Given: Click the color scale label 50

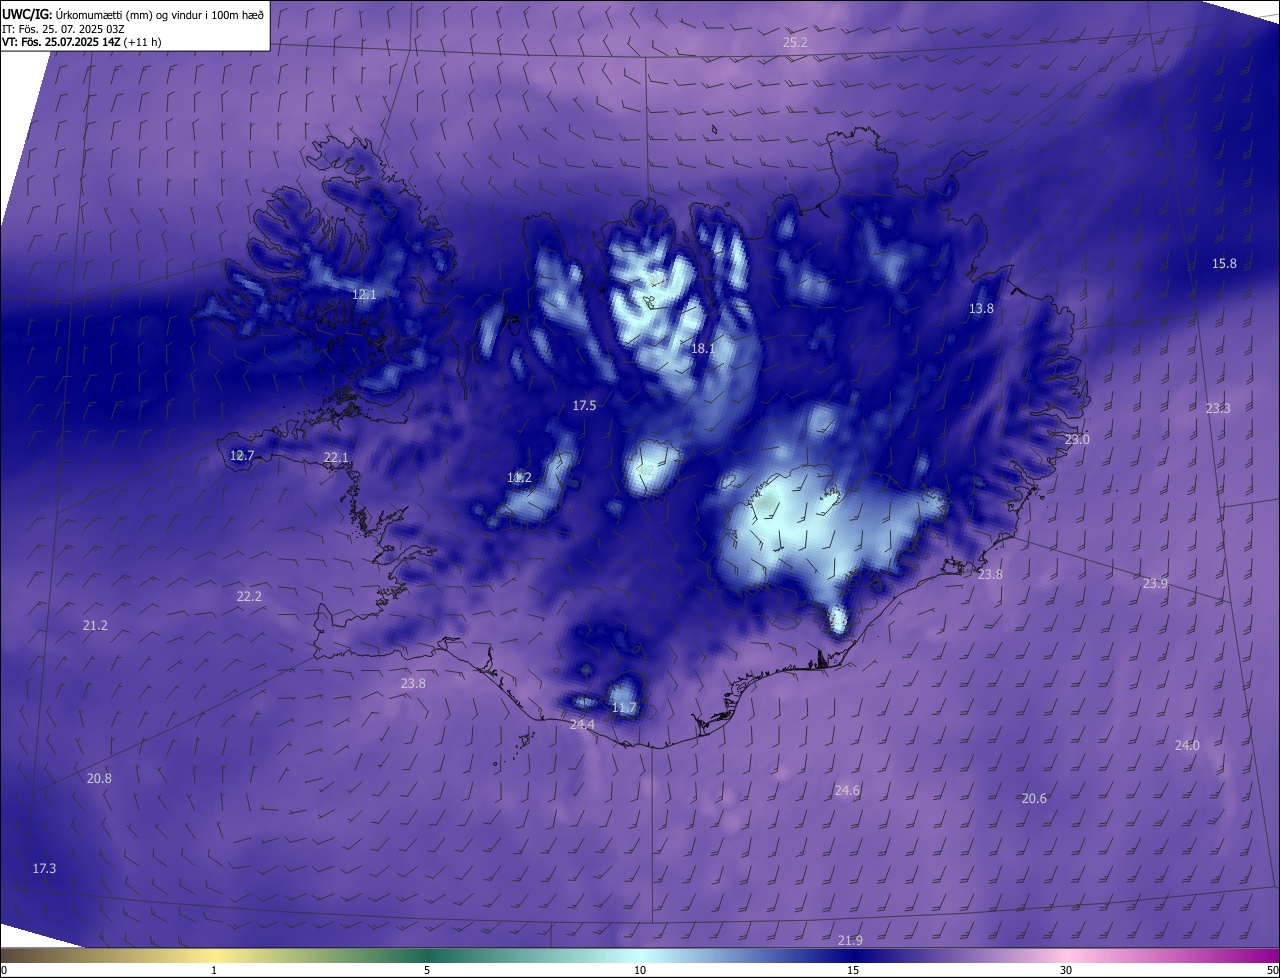Looking at the screenshot, I should tap(1272, 970).
